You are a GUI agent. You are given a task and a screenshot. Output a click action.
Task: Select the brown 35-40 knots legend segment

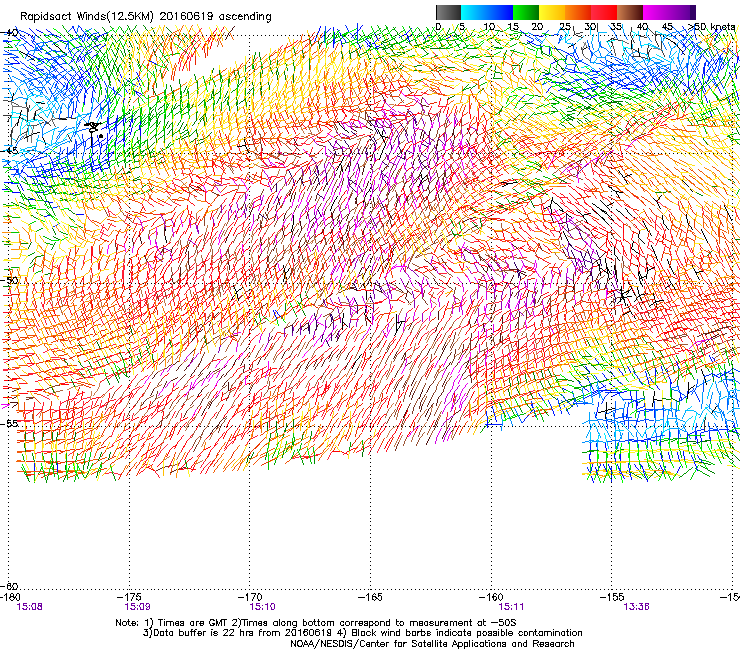pos(630,12)
